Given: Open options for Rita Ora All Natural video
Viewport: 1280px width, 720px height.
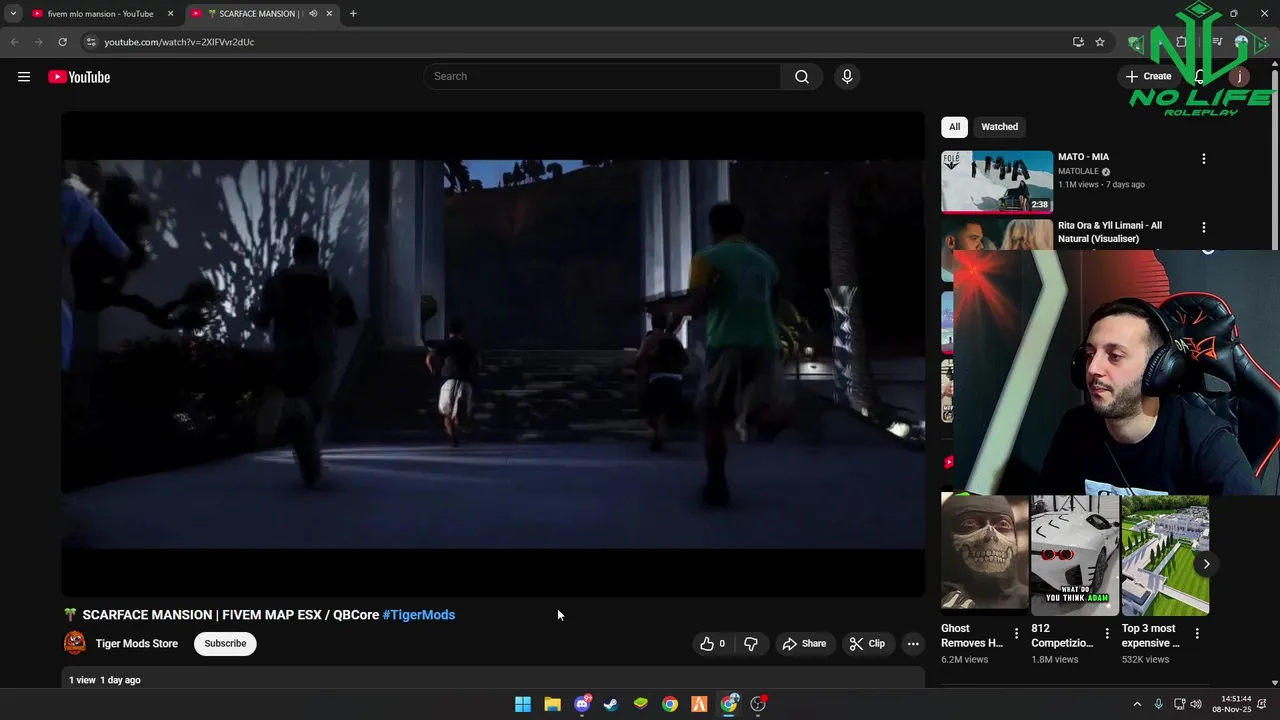Looking at the screenshot, I should pyautogui.click(x=1203, y=228).
